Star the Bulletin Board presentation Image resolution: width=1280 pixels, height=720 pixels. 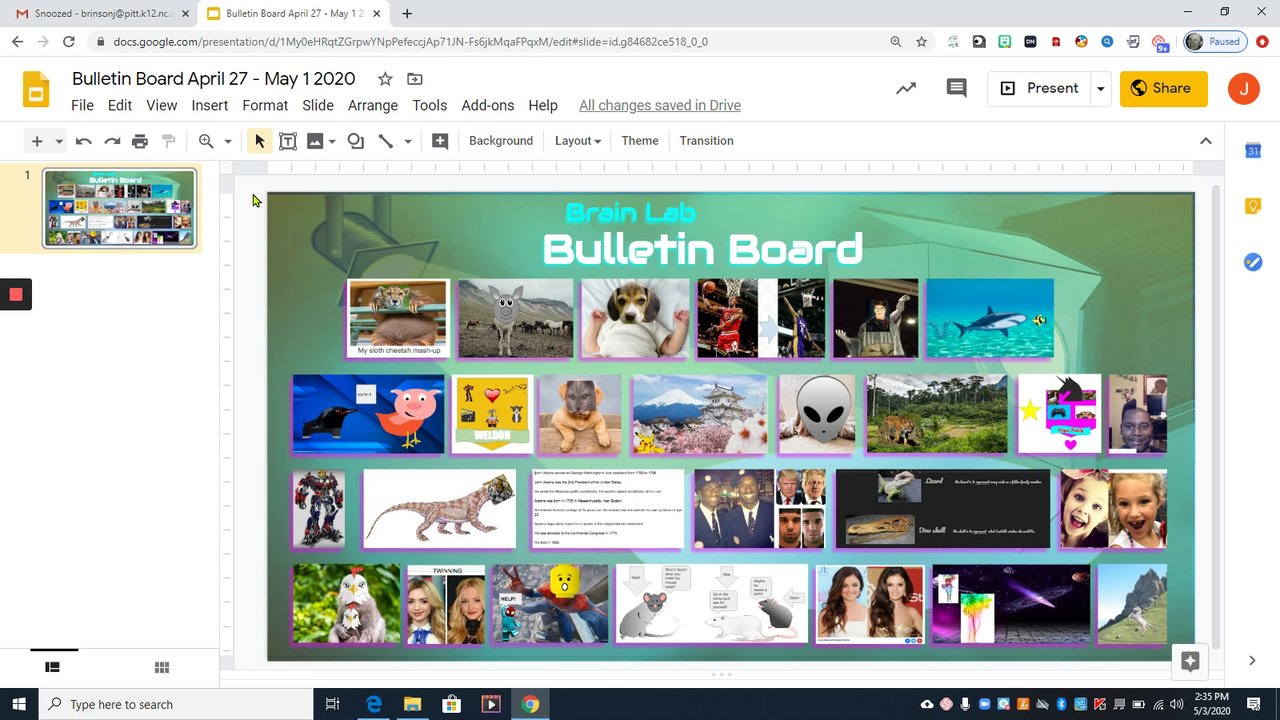click(385, 79)
